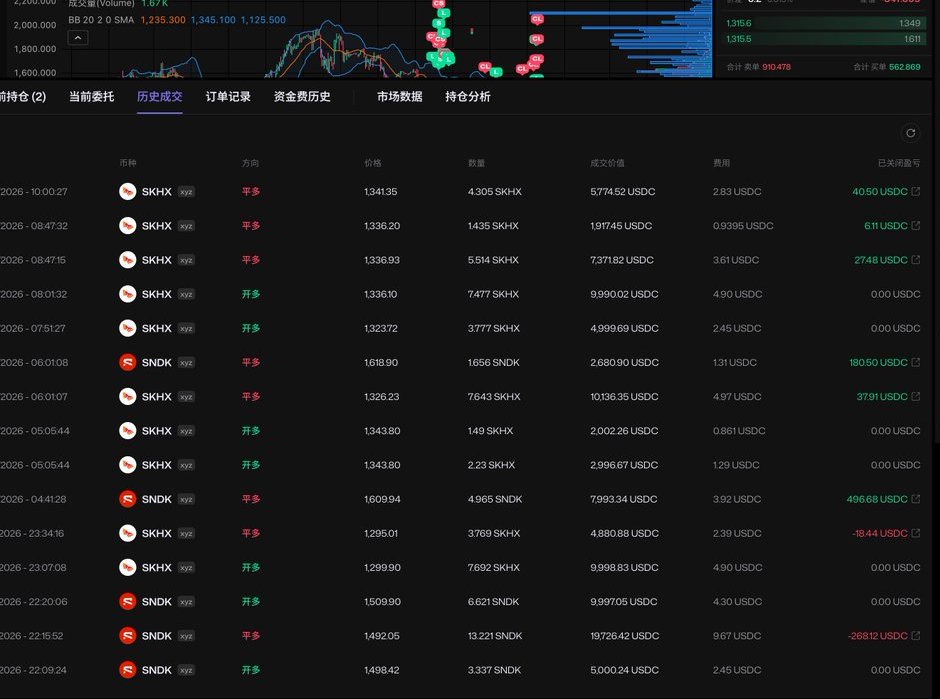Click SKHX coin icon in 08:47:32 row
Screen dimensions: 940x699
coord(127,225)
